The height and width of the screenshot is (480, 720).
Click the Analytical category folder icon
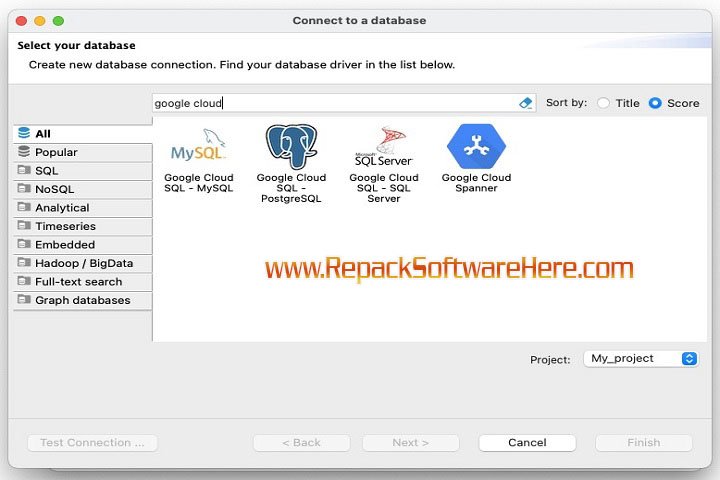point(24,207)
